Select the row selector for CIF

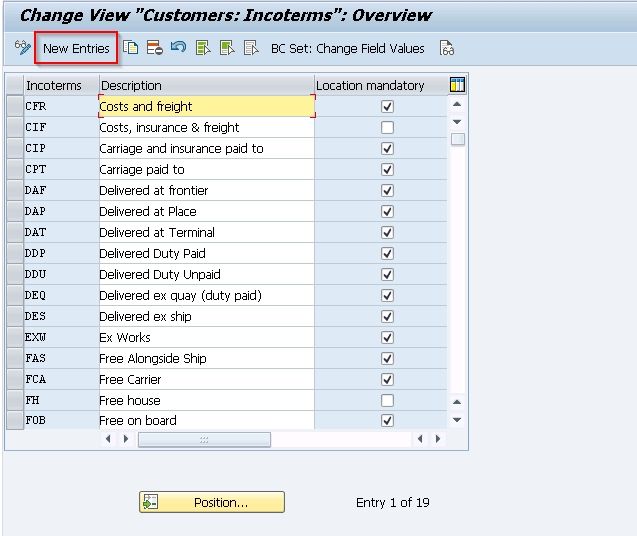coord(15,128)
